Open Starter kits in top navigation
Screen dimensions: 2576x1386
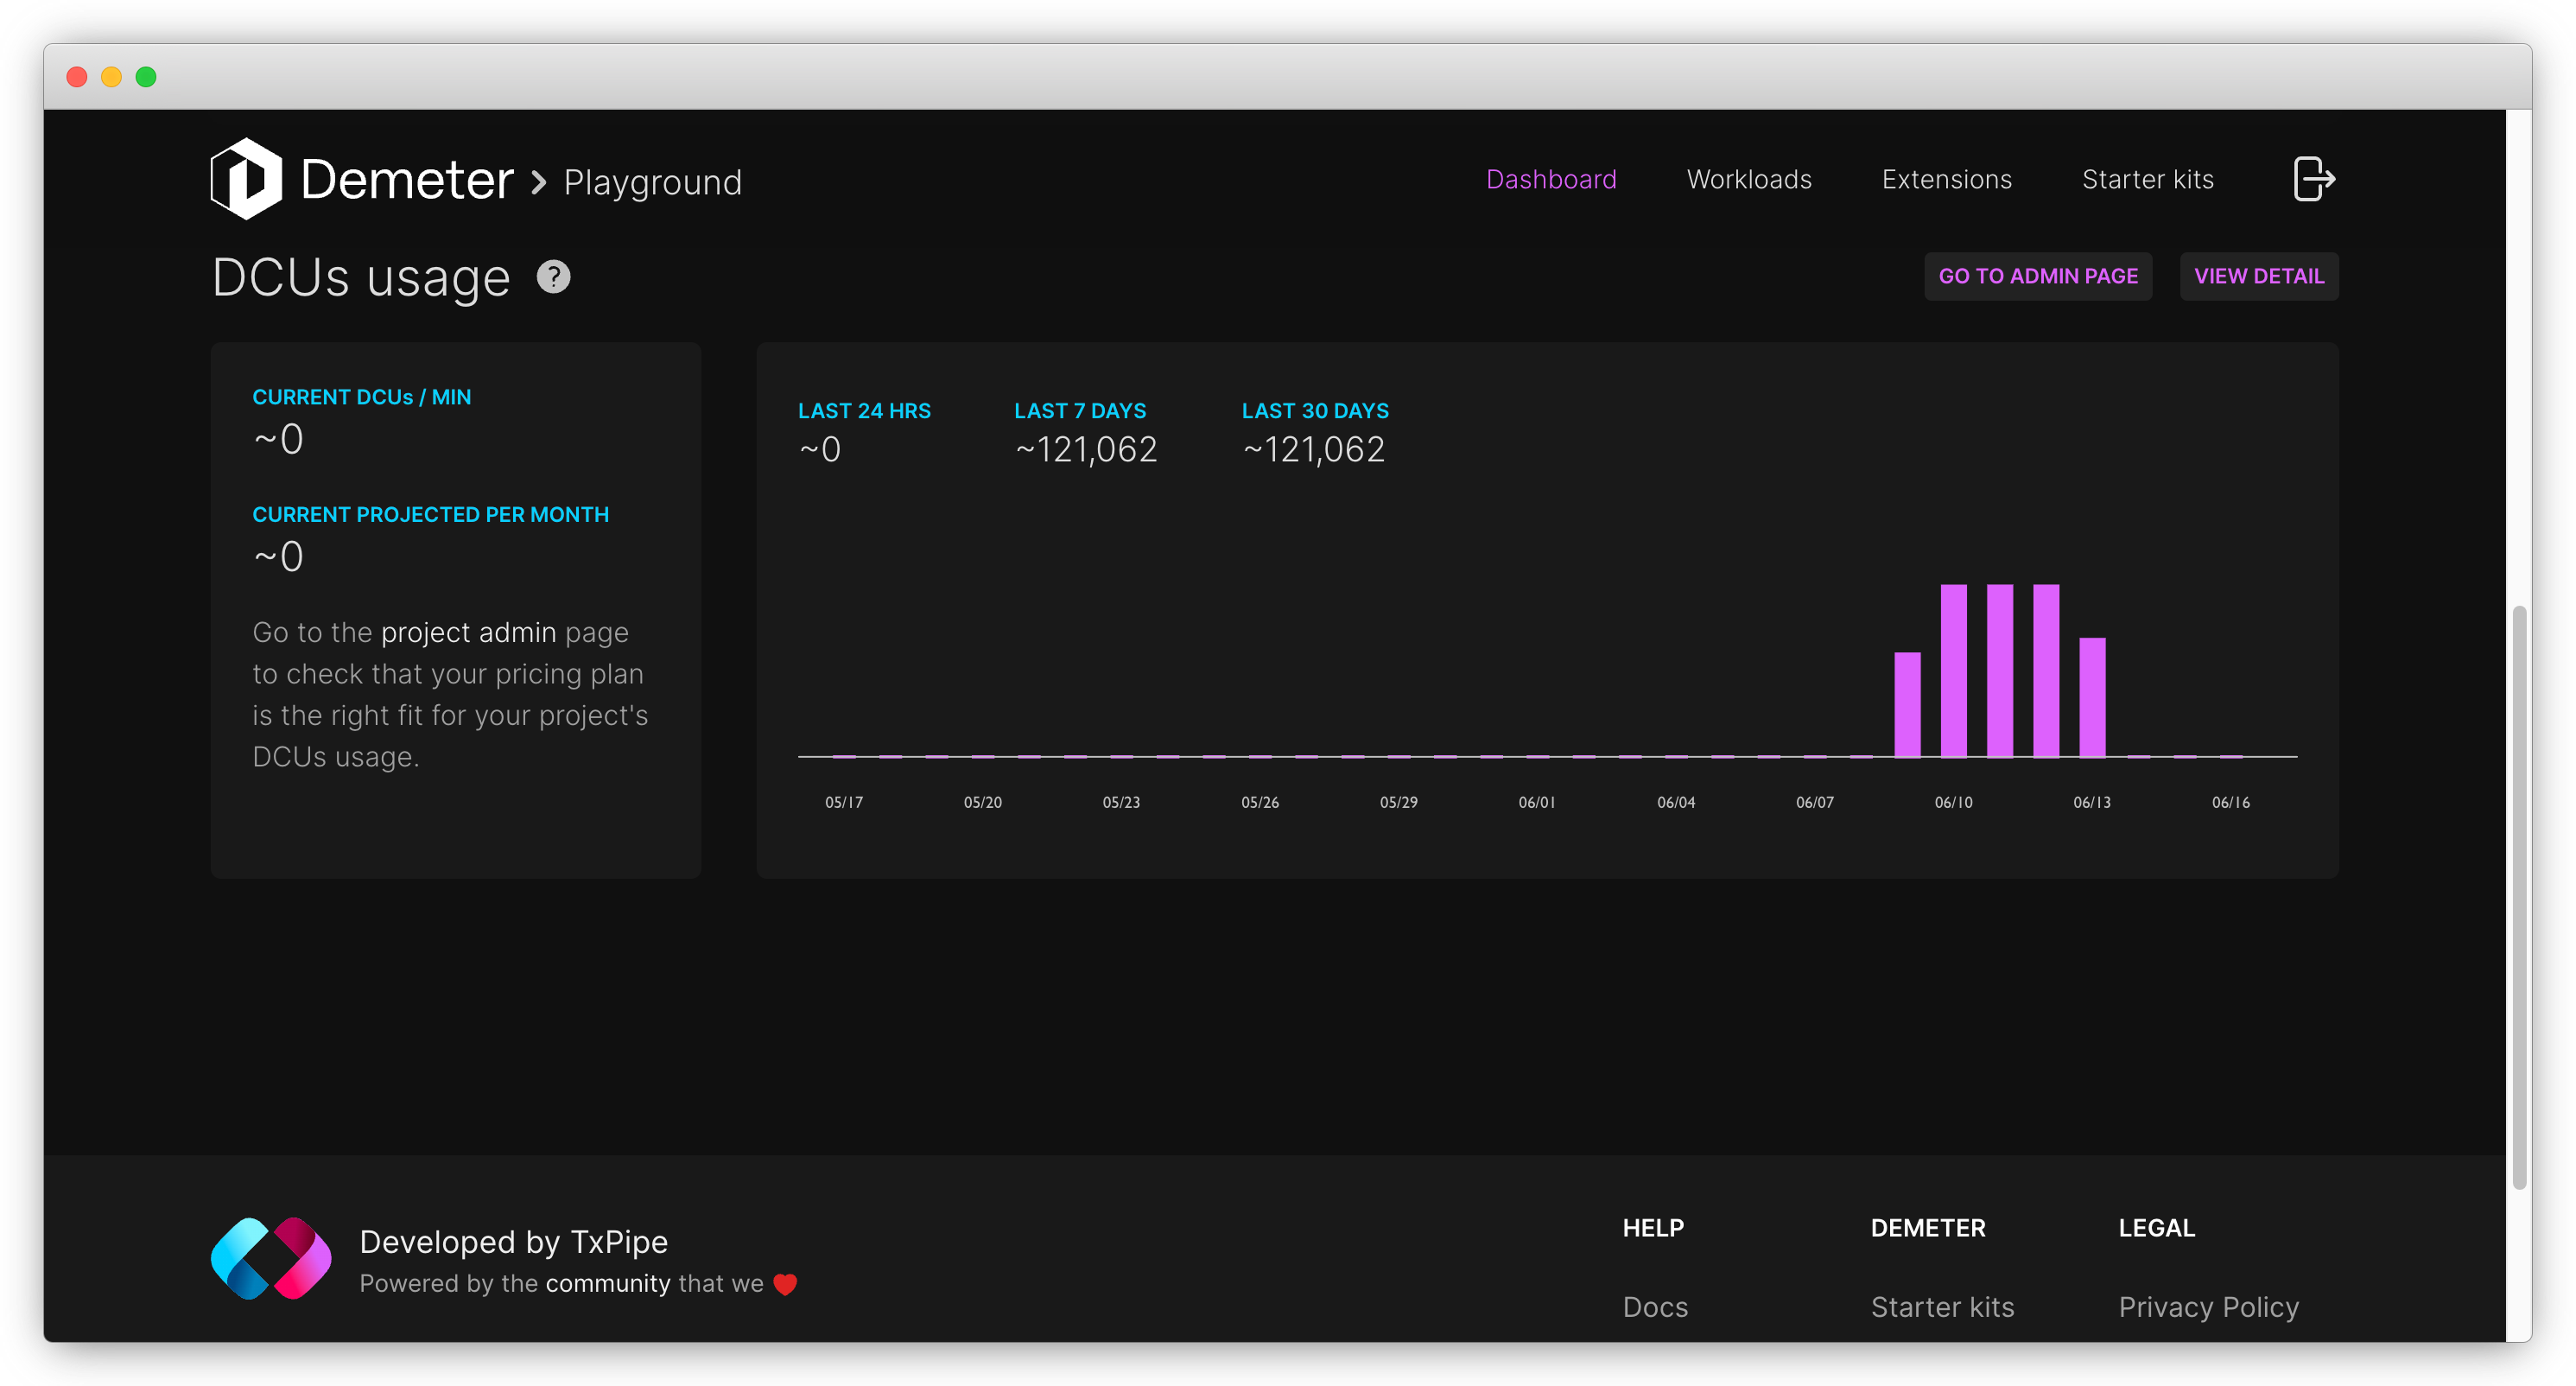click(x=2148, y=179)
